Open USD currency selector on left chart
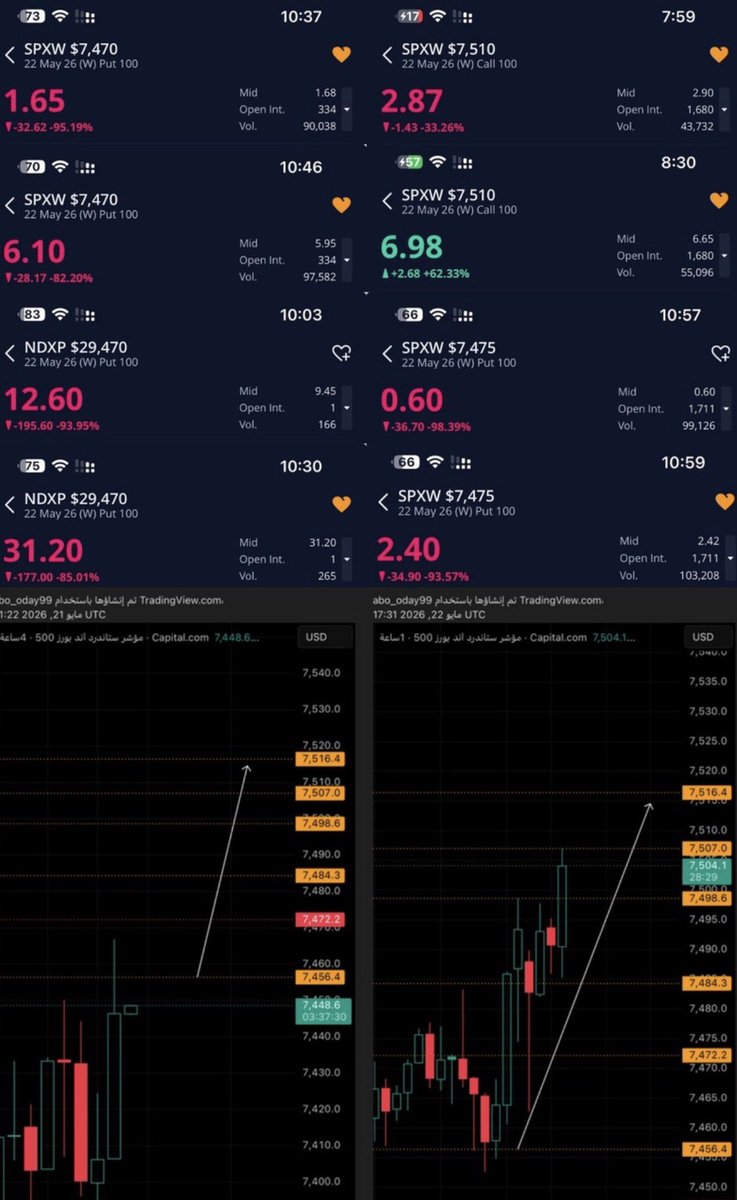737x1200 pixels. (325, 637)
